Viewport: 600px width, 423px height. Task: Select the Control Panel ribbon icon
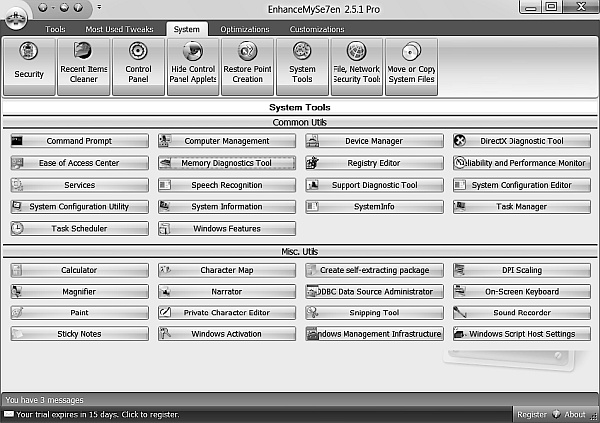138,66
